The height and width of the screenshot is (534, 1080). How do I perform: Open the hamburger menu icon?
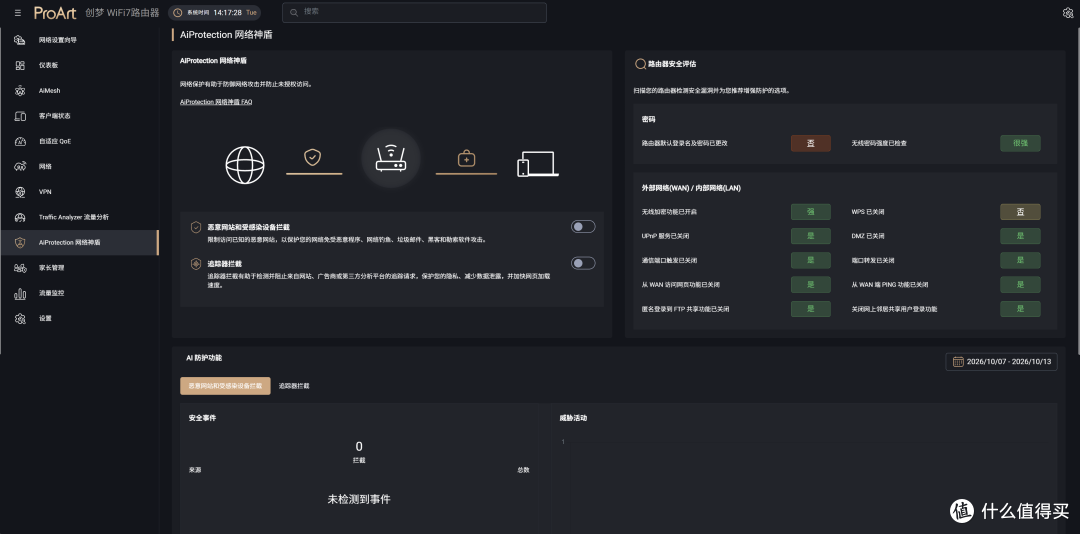tap(18, 12)
